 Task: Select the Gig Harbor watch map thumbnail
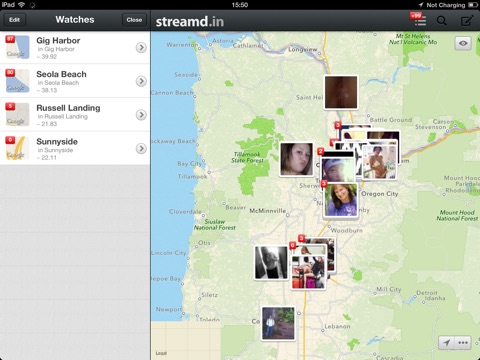point(17,47)
